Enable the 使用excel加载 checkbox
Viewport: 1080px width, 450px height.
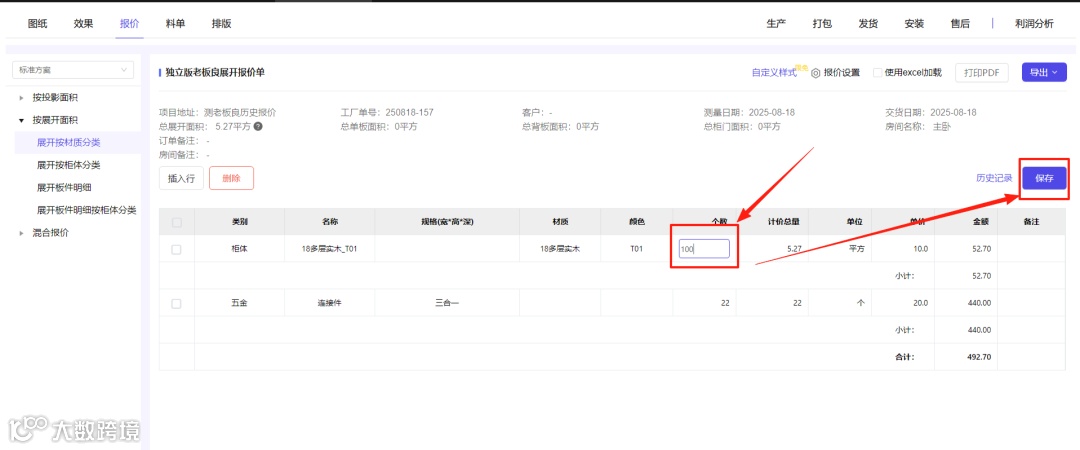878,72
